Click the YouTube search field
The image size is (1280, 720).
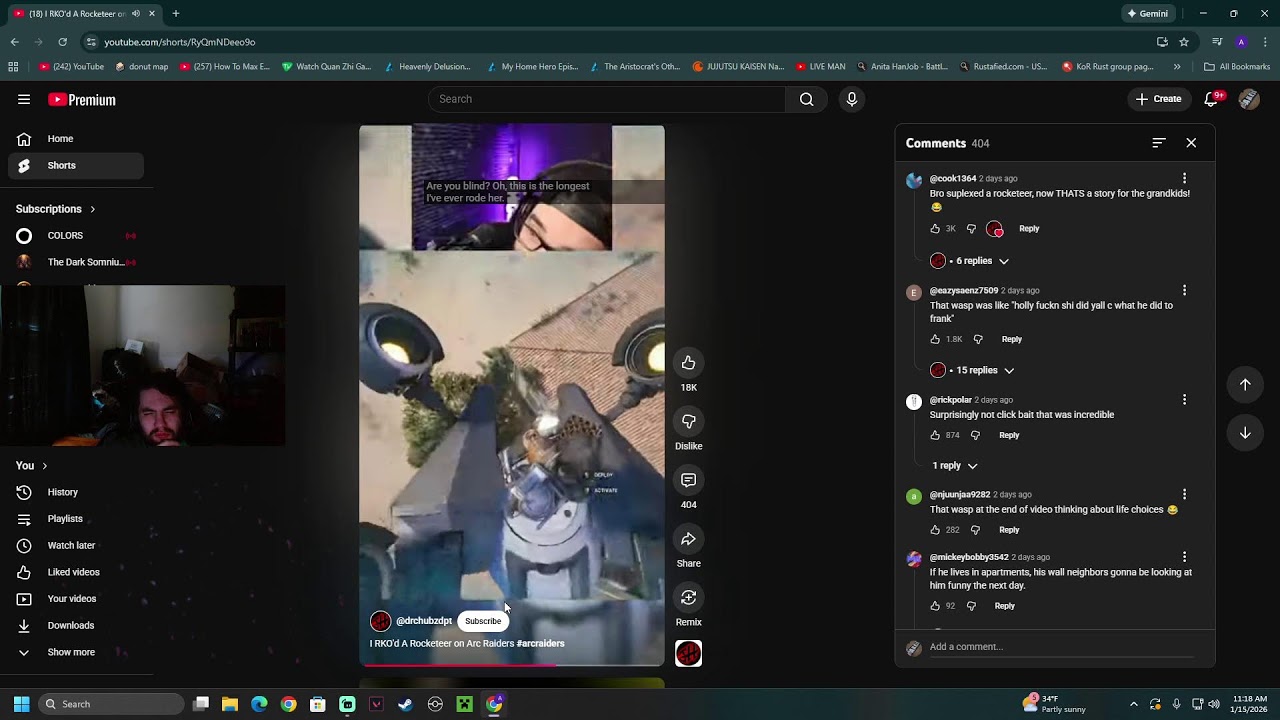[607, 99]
